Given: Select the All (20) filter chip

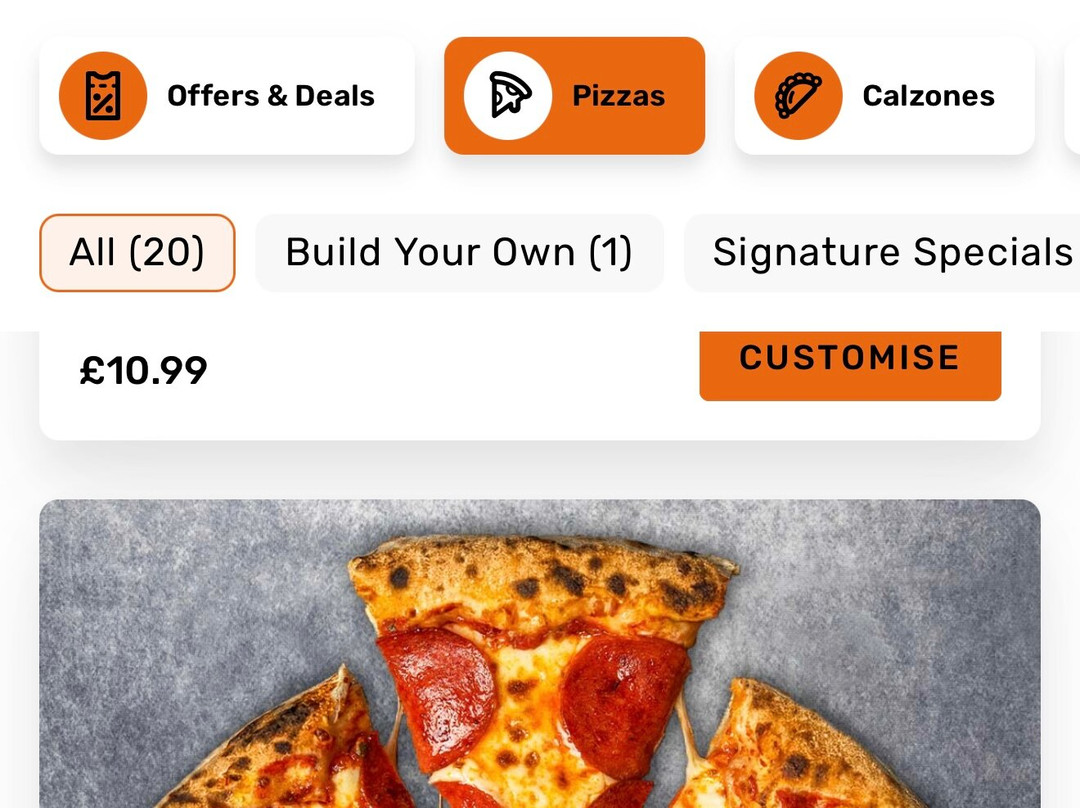Looking at the screenshot, I should point(137,253).
